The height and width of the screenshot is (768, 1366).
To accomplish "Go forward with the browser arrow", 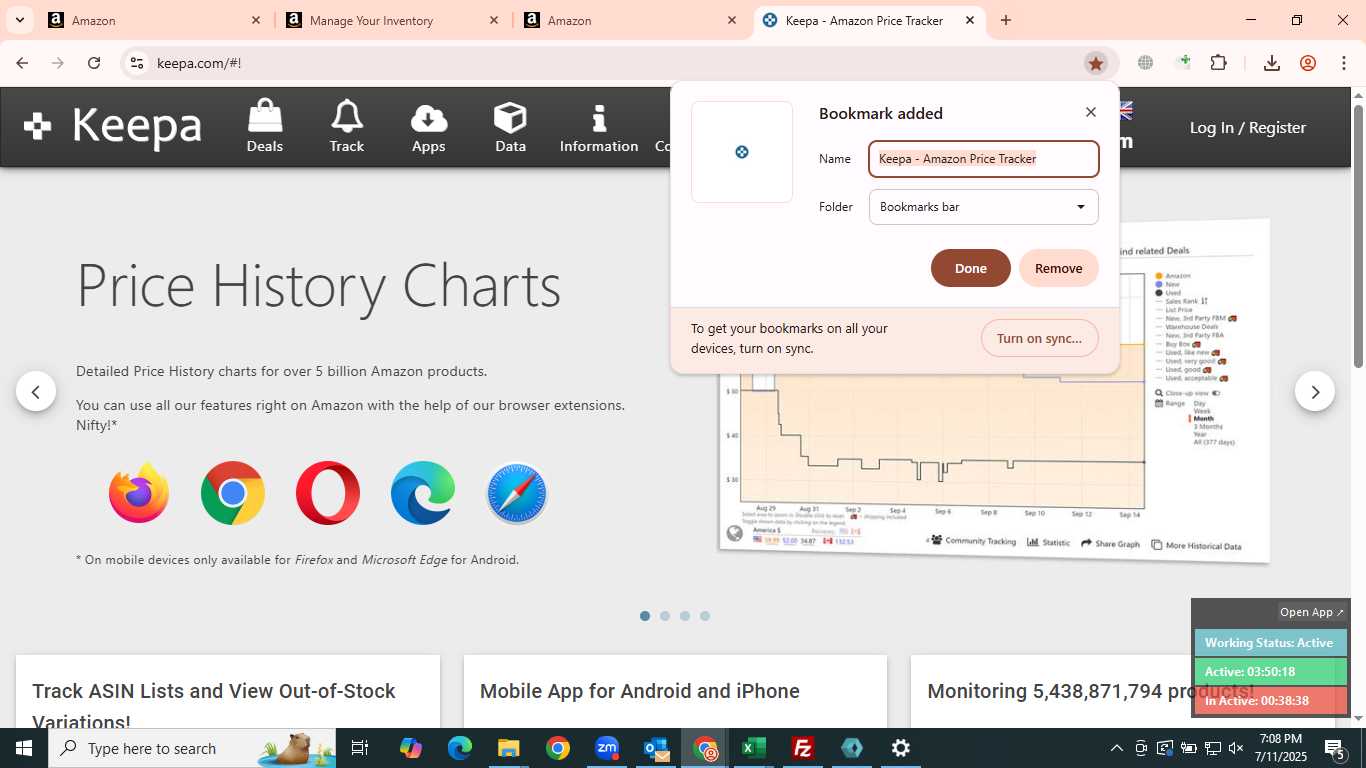I will point(58,63).
